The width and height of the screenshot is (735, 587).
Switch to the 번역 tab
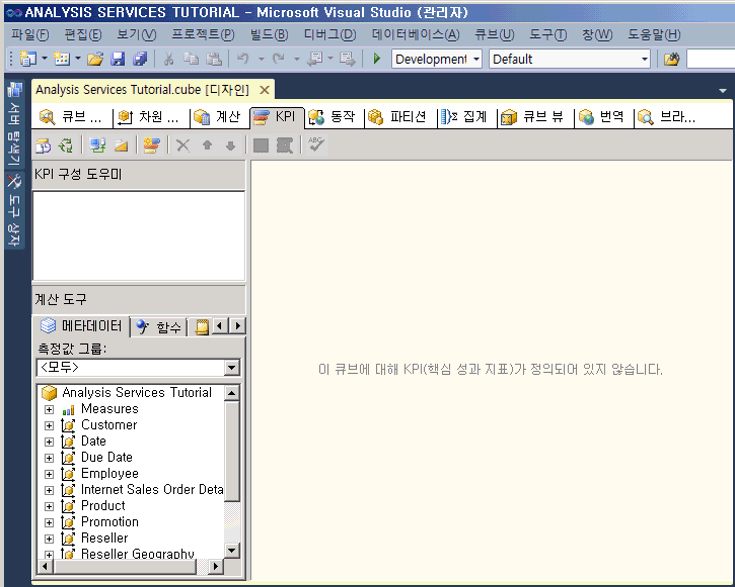[602, 117]
